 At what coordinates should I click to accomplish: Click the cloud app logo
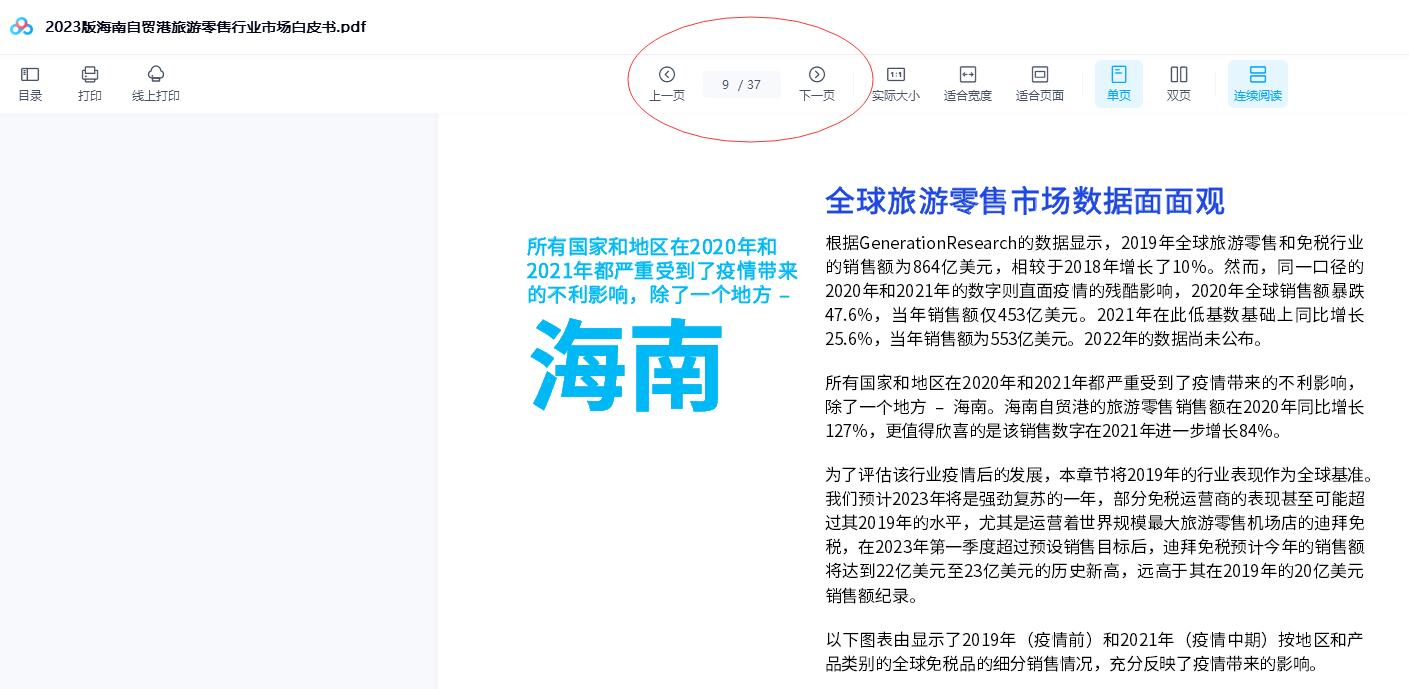(x=22, y=27)
